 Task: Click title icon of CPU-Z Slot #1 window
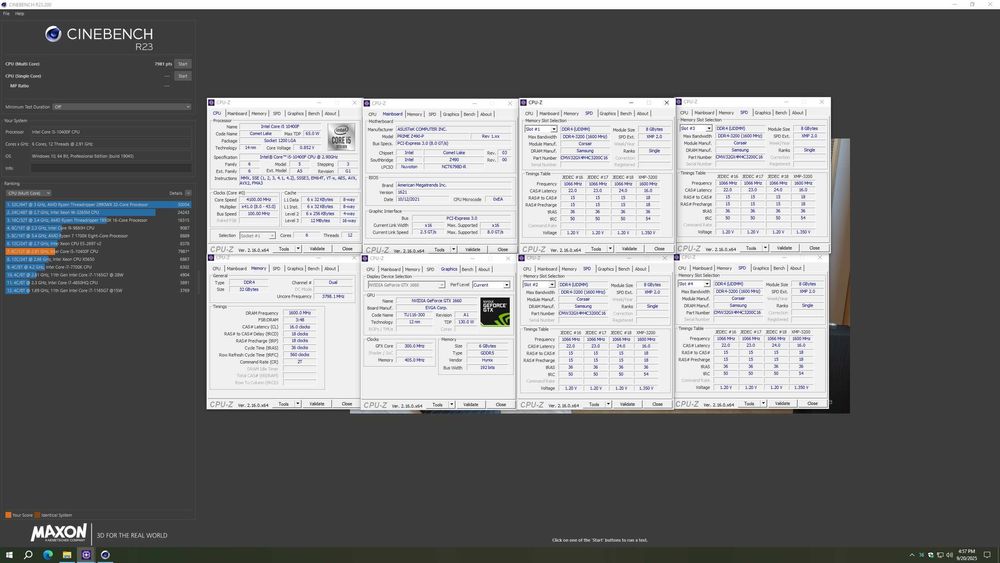[x=524, y=103]
